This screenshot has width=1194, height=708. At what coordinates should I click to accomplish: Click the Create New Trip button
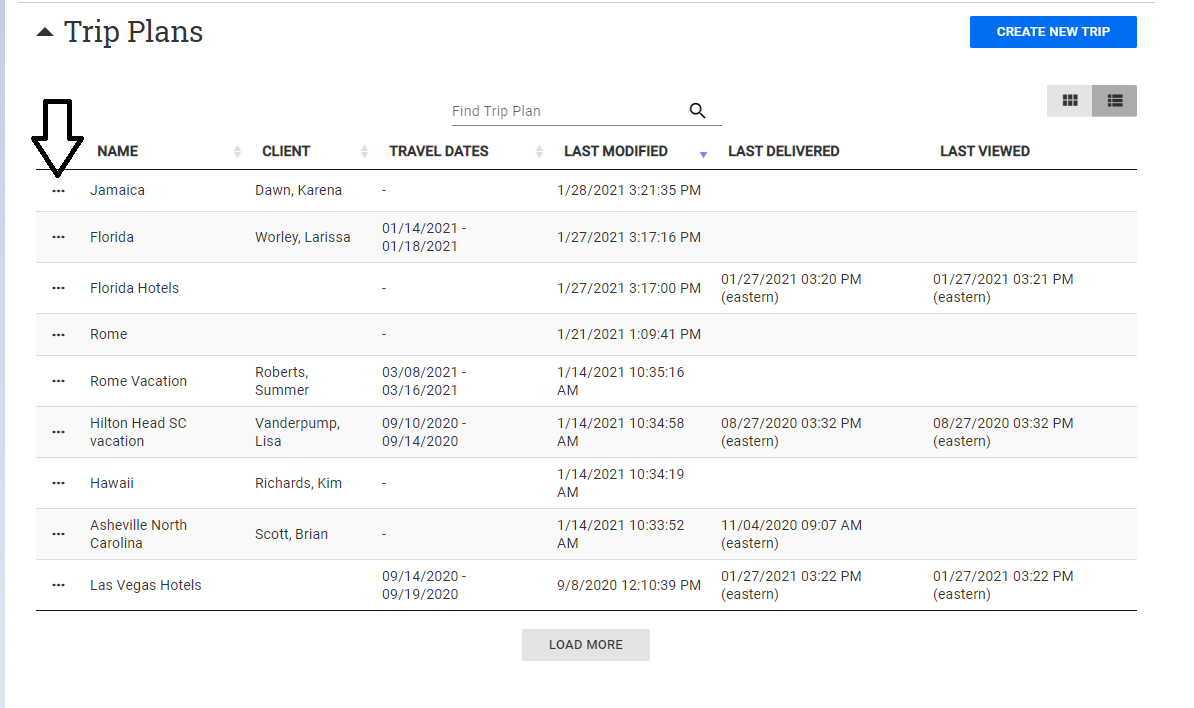1053,32
